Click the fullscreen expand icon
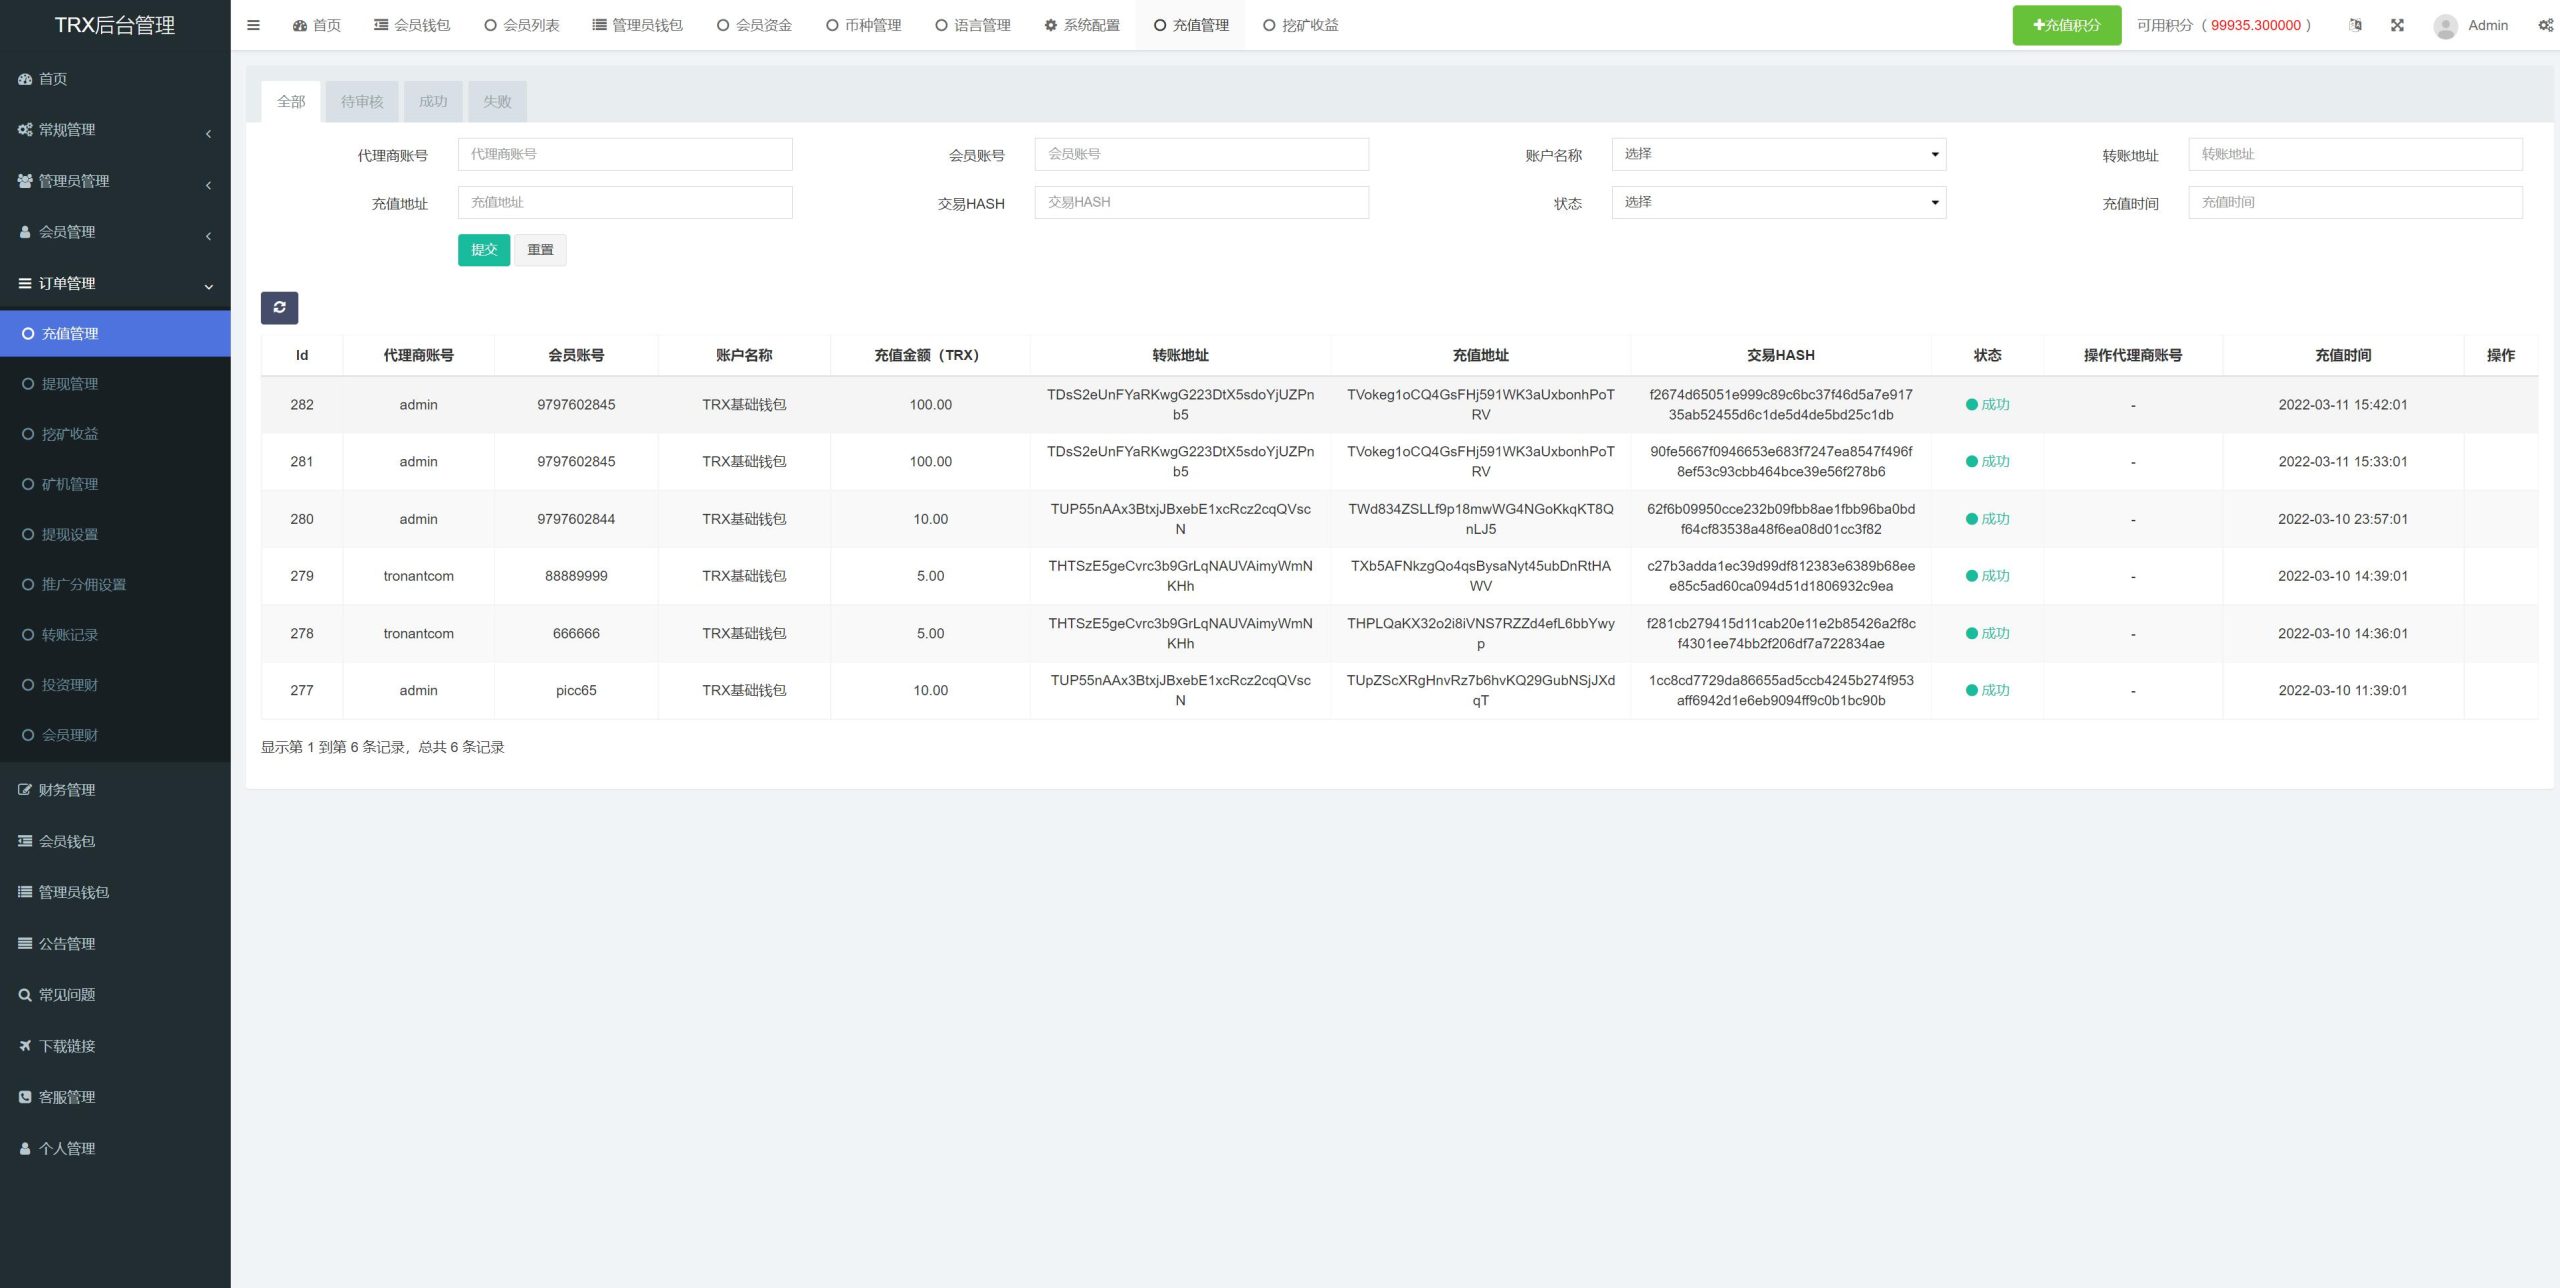2560x1288 pixels. 2397,25
